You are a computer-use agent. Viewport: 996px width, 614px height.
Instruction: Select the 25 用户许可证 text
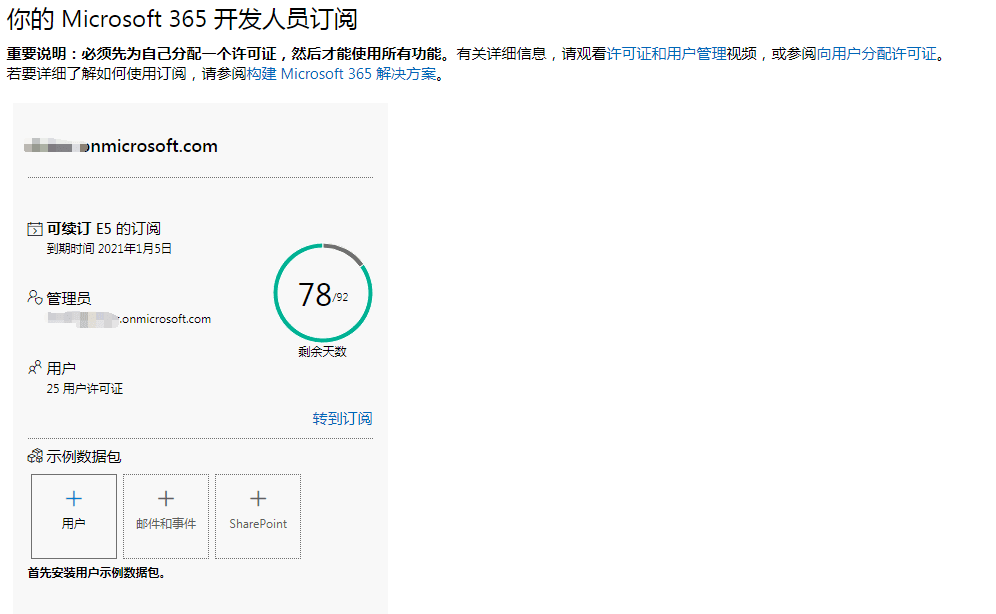[x=84, y=389]
